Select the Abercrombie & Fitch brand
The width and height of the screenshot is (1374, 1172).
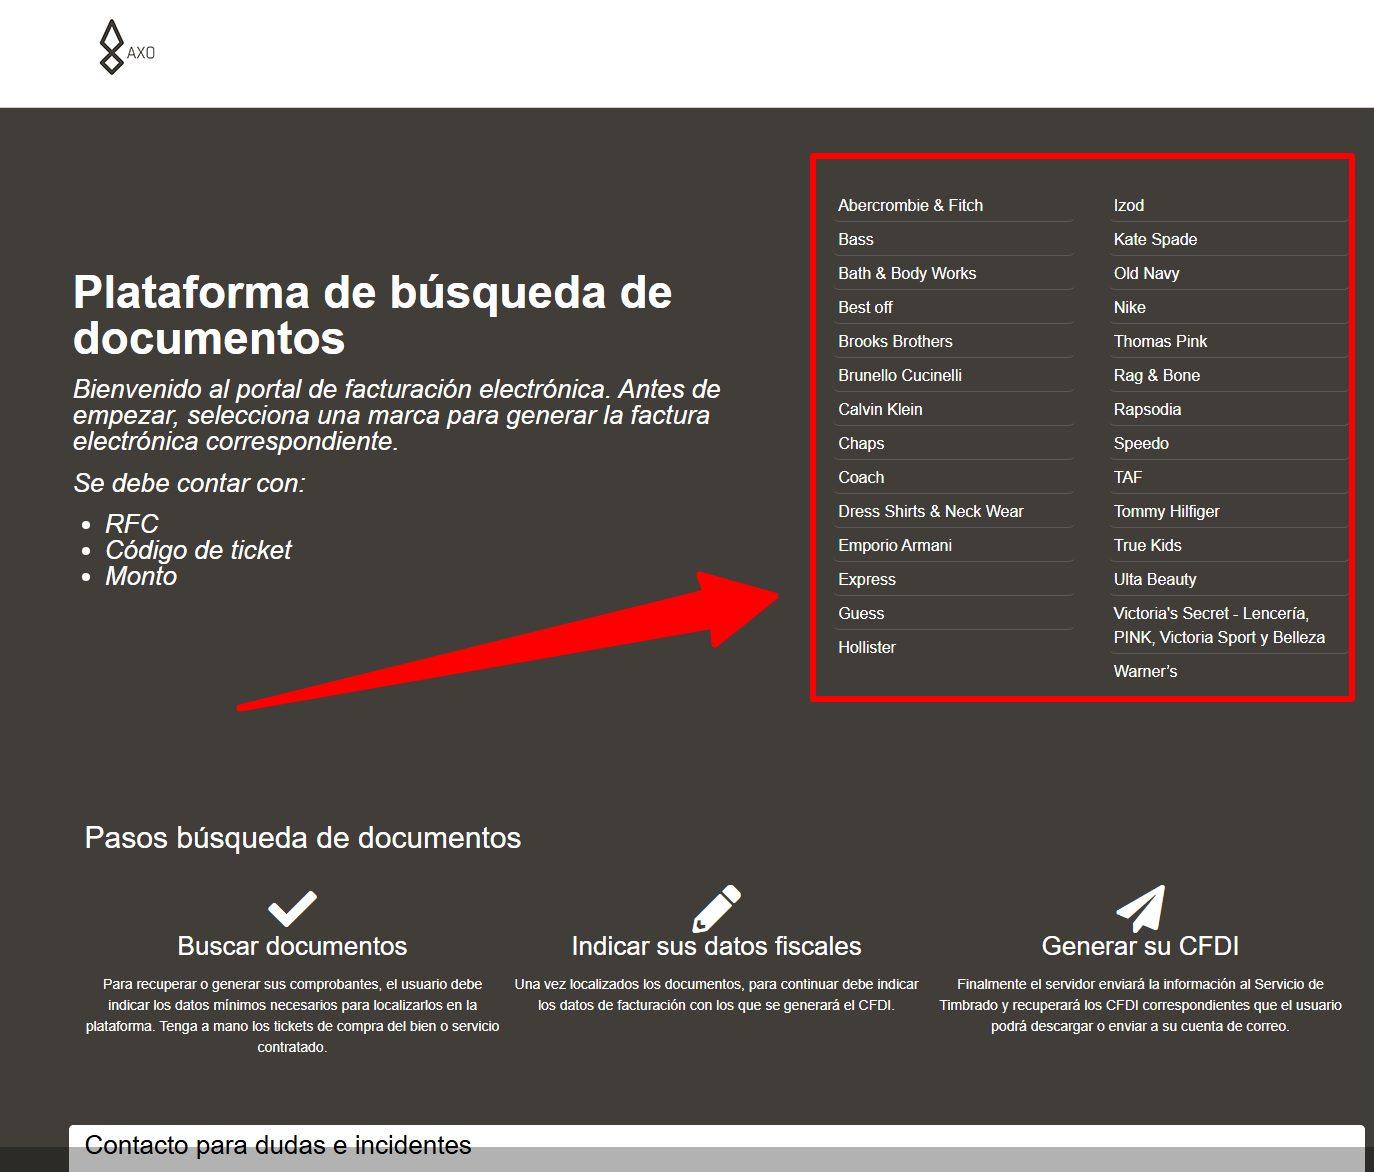(910, 205)
